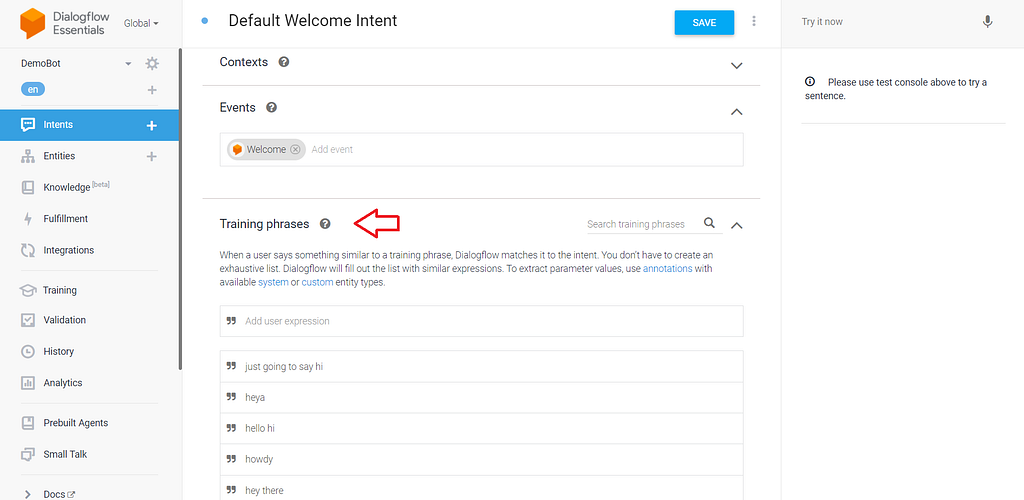
Task: Click the help icon beside Training phrases
Action: 325,224
